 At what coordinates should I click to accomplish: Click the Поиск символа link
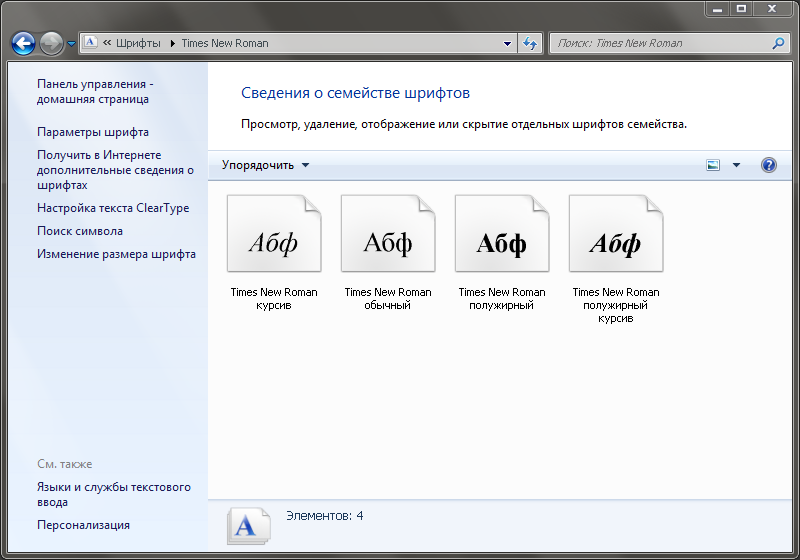pos(80,231)
